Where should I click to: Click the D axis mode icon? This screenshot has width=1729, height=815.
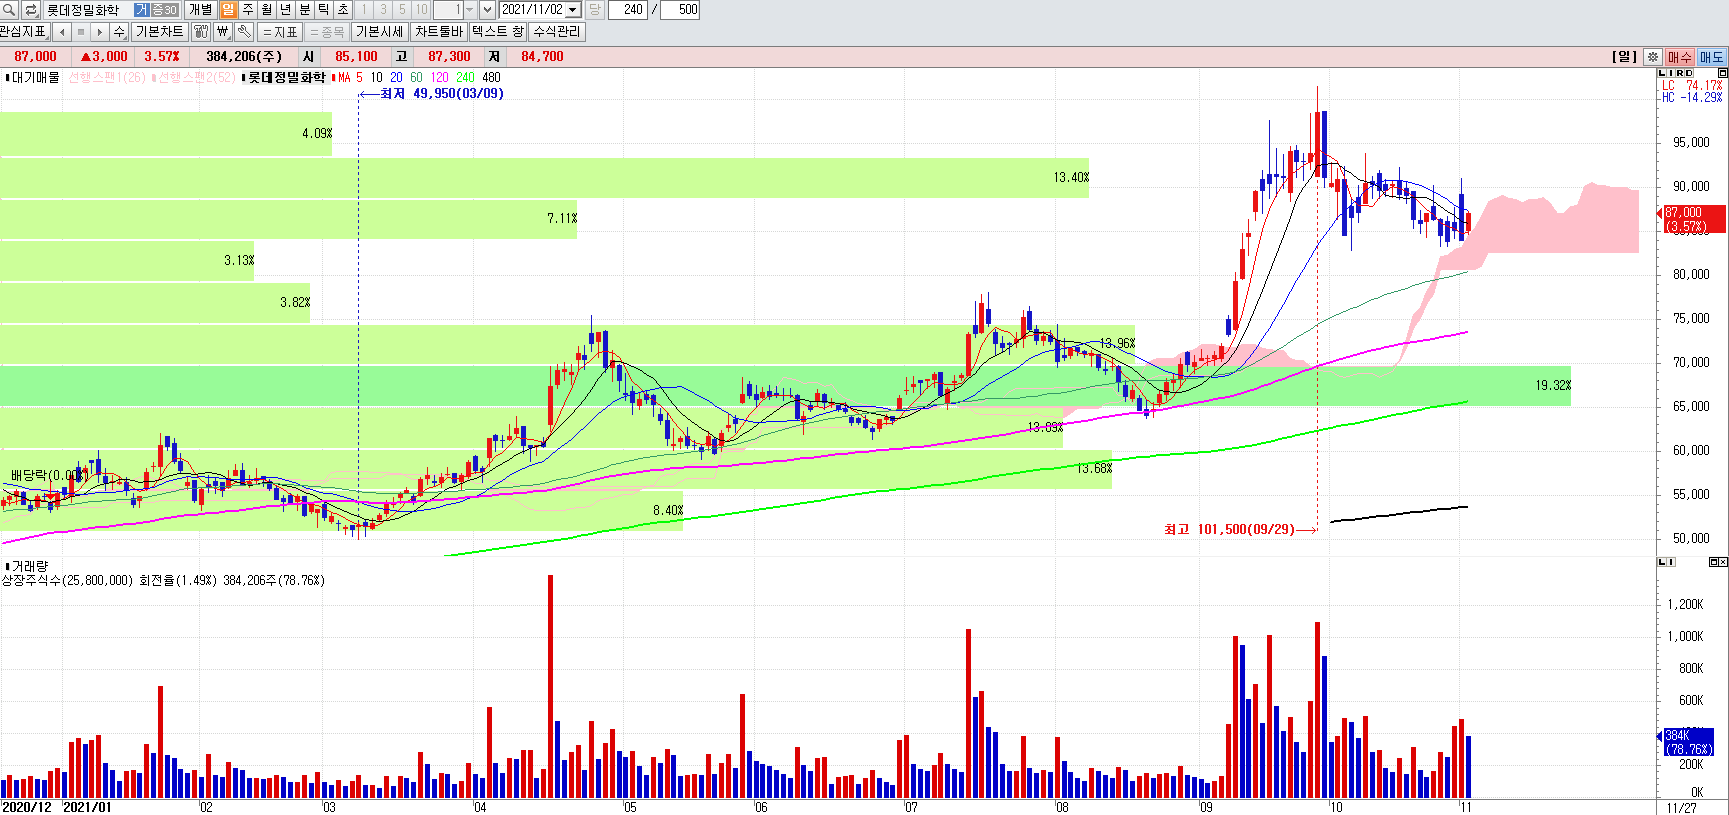coord(1689,73)
